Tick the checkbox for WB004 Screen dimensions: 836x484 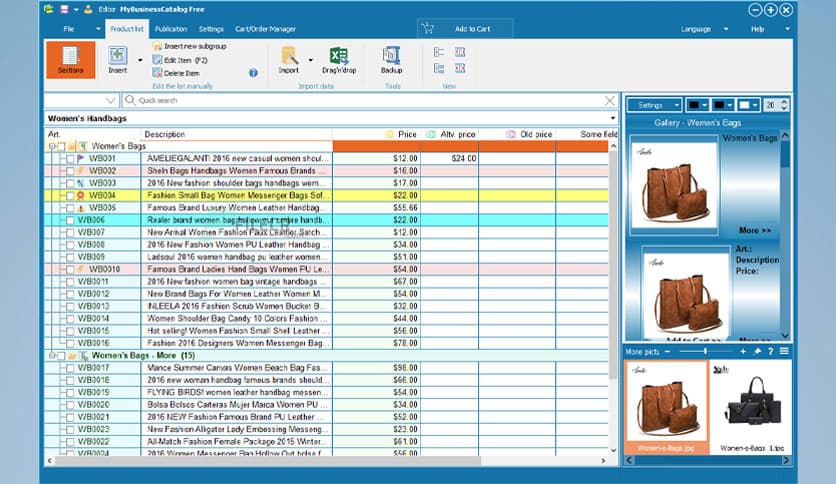click(x=70, y=196)
